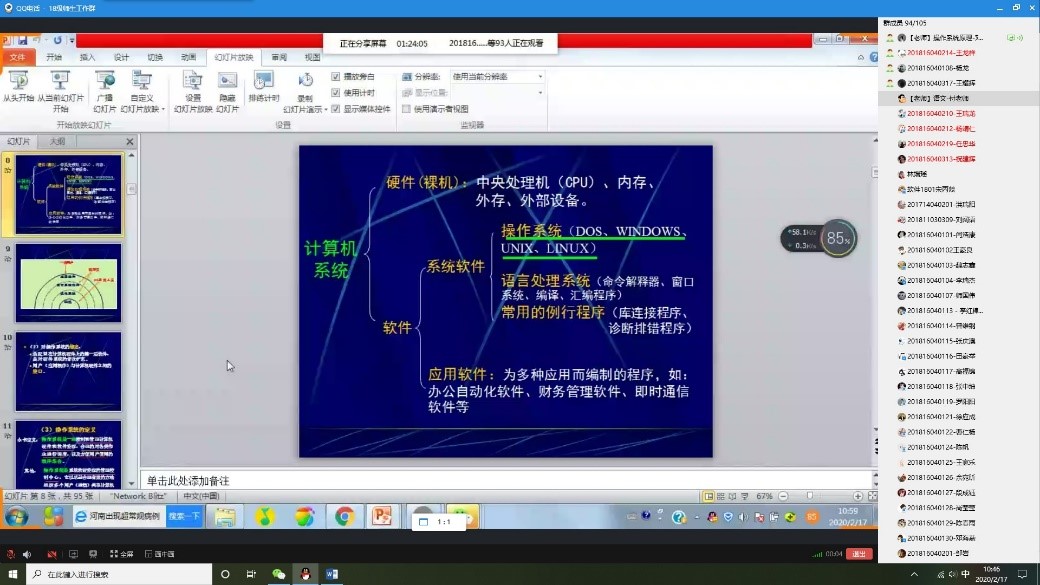This screenshot has width=1040, height=585.
Task: Switch to the Animations (动画) ribbon tab
Action: (188, 58)
